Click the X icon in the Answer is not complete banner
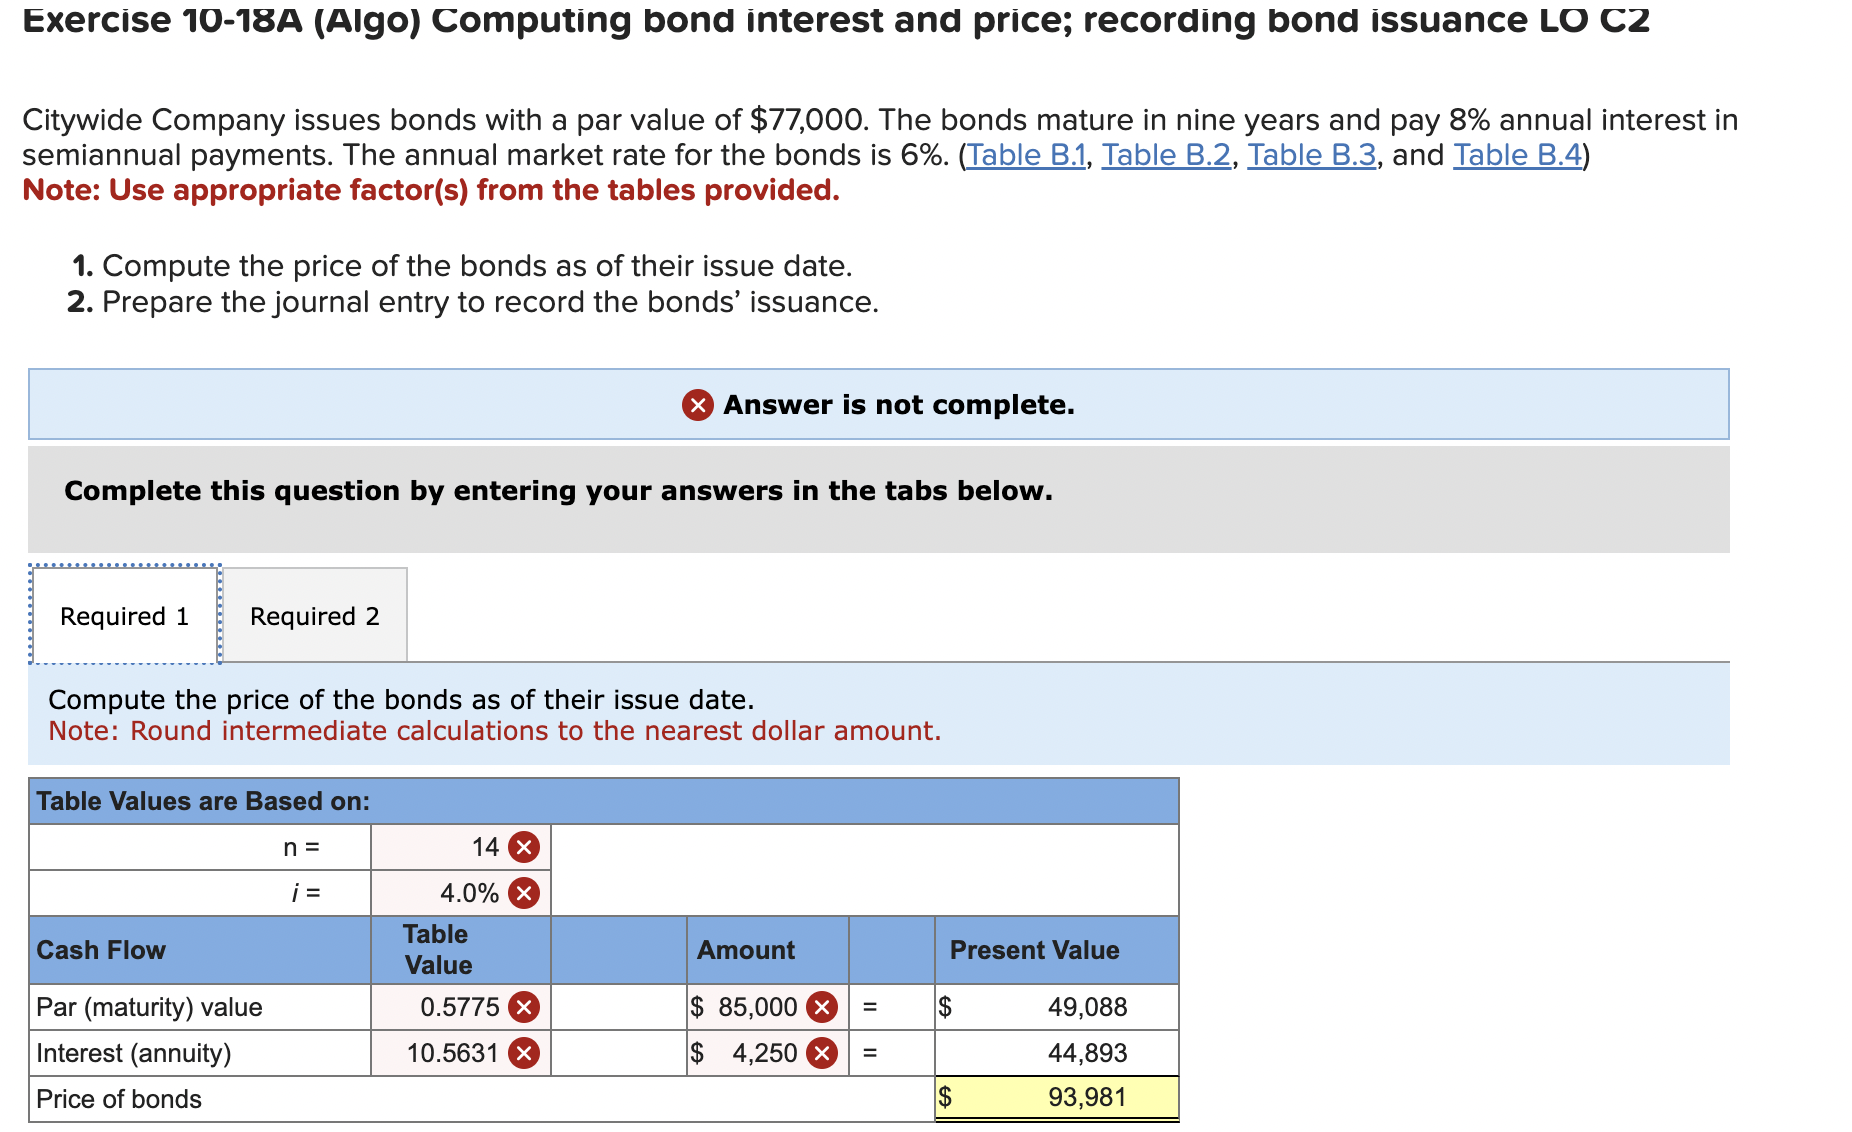The height and width of the screenshot is (1132, 1852). click(x=697, y=405)
